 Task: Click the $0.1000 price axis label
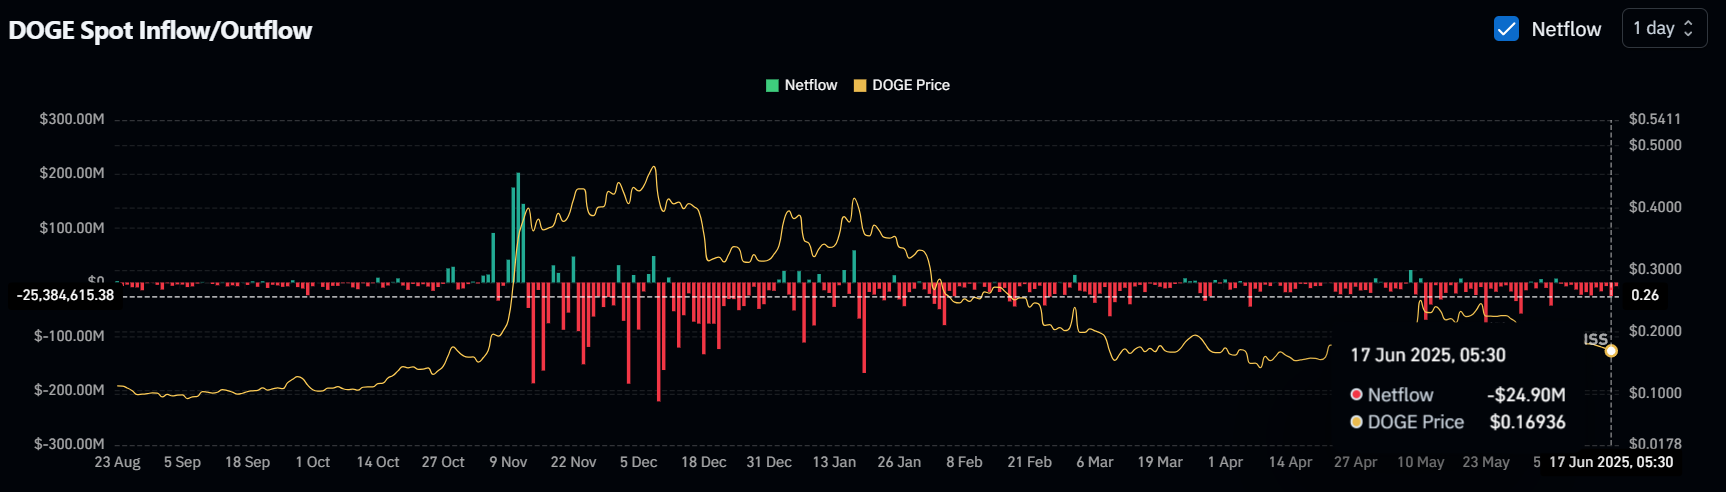(x=1655, y=393)
